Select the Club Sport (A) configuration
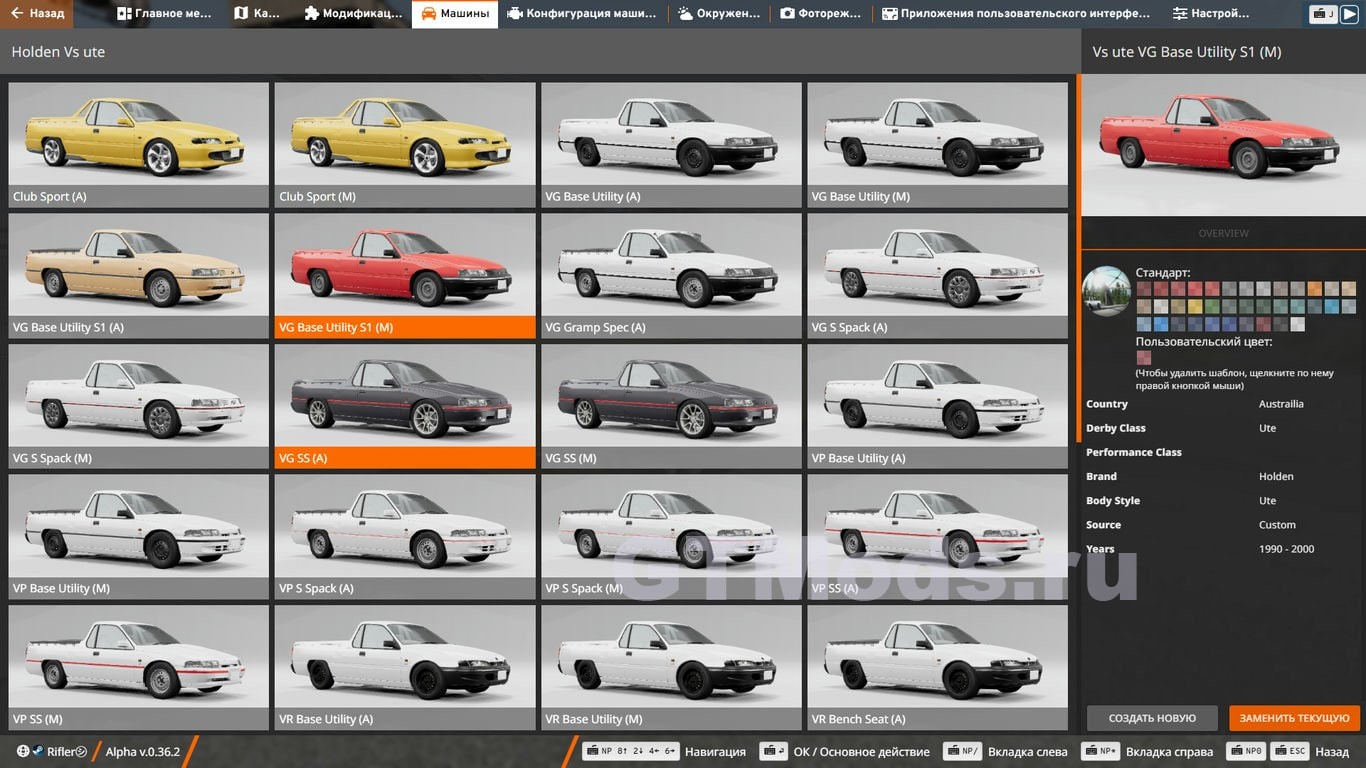This screenshot has width=1366, height=768. (139, 145)
